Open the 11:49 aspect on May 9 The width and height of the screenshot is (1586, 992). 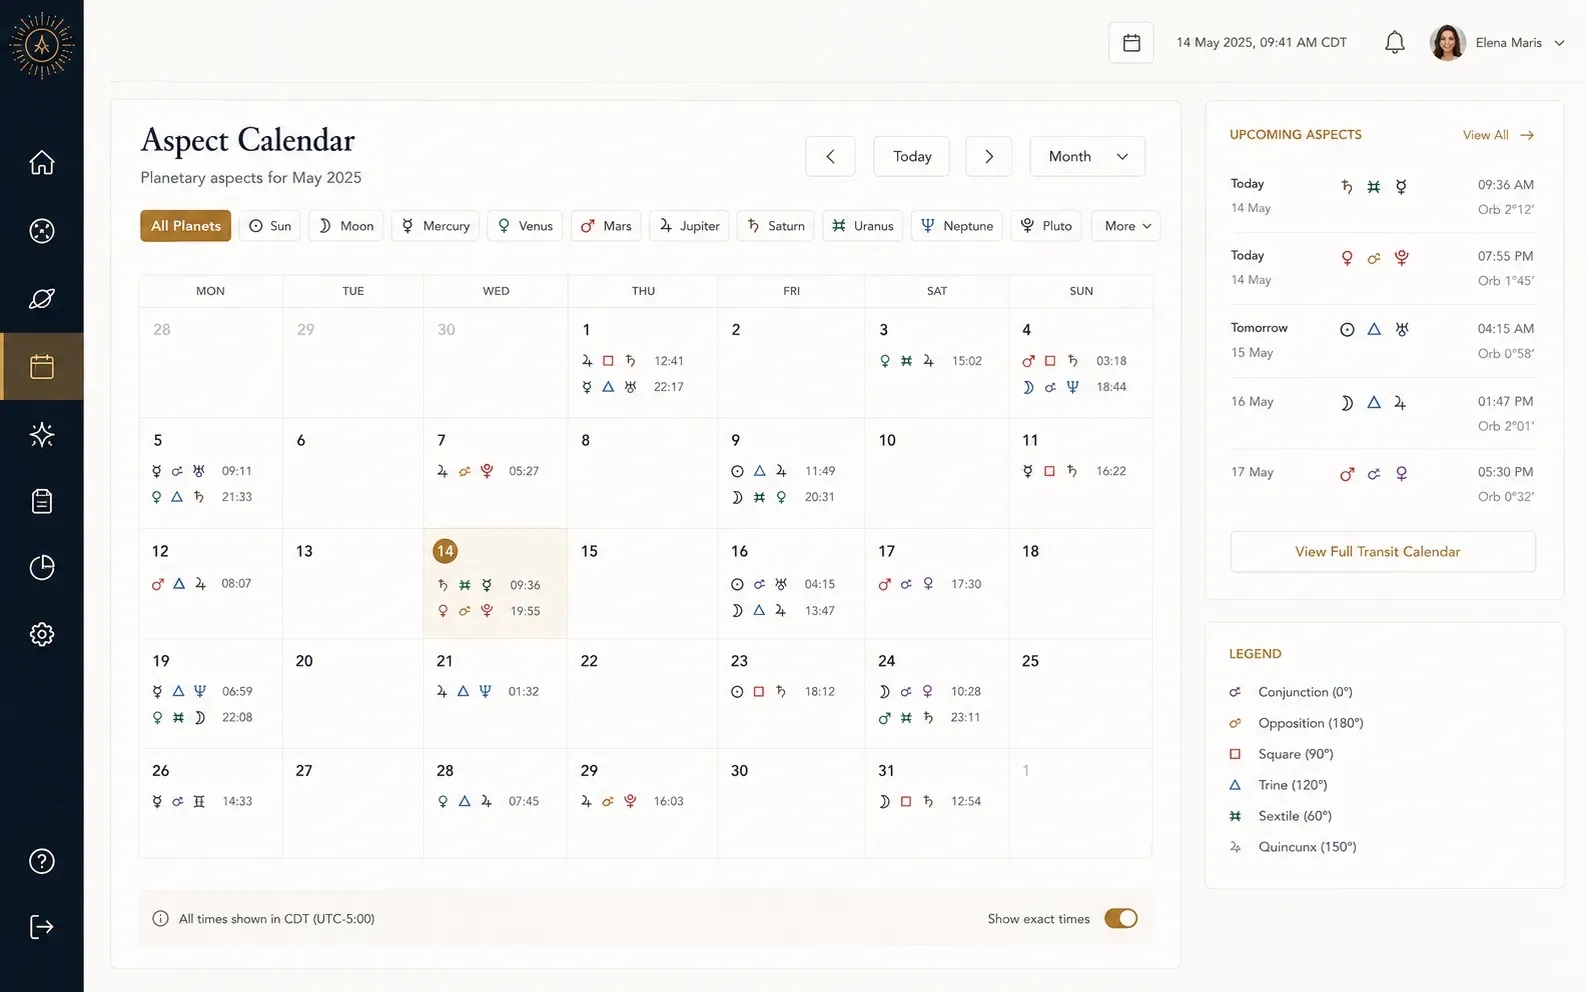click(782, 471)
